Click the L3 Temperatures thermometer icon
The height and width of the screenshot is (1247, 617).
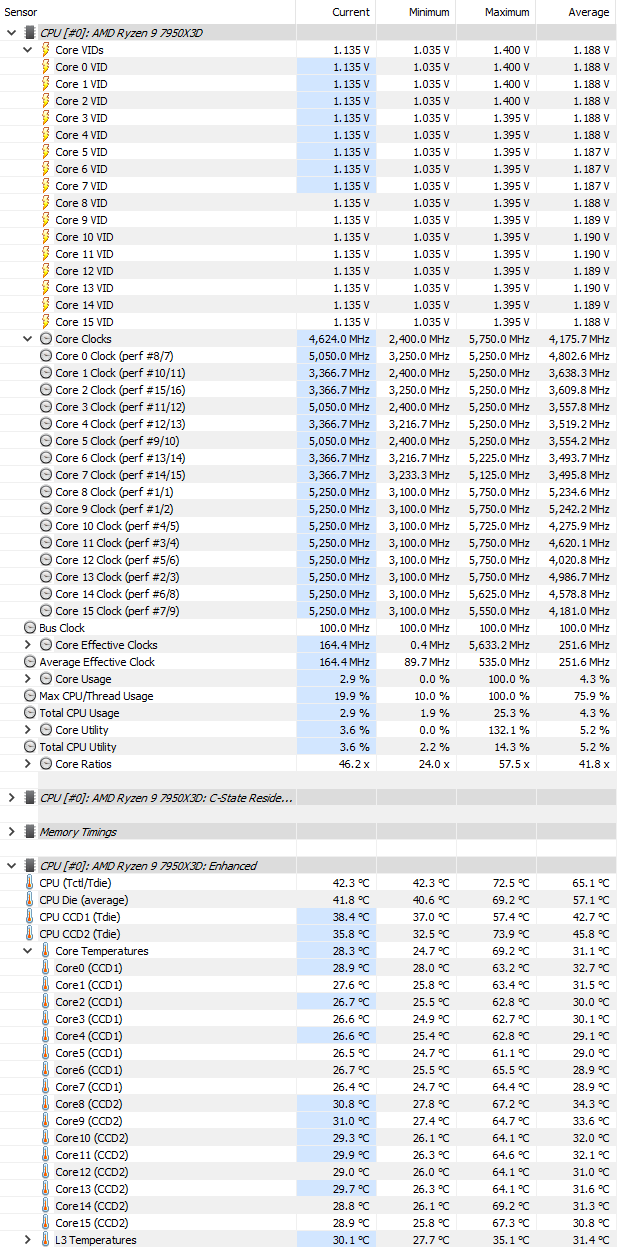click(46, 1240)
